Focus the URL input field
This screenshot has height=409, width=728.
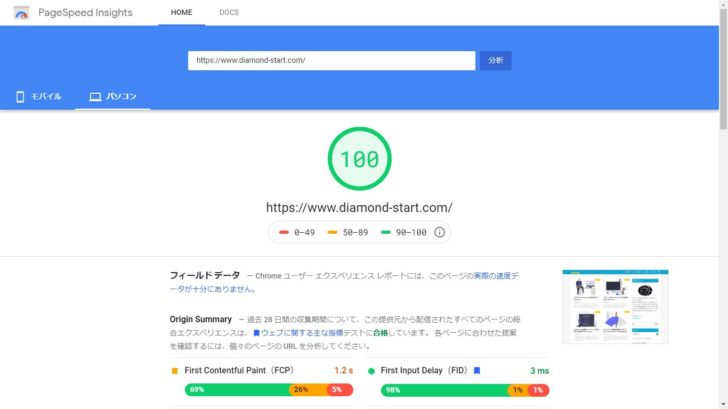(x=332, y=60)
